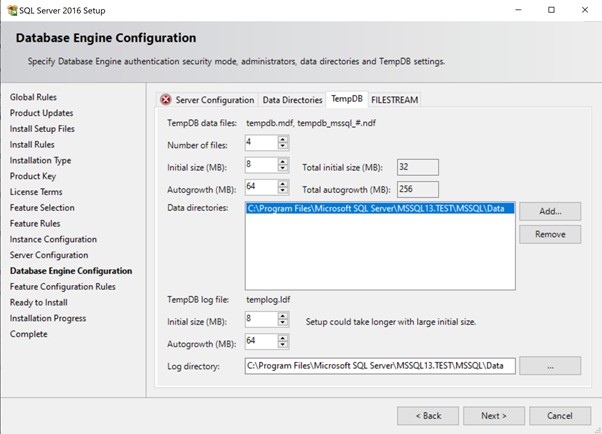The image size is (602, 434).
Task: Click Install Rules step in sidebar
Action: point(32,144)
